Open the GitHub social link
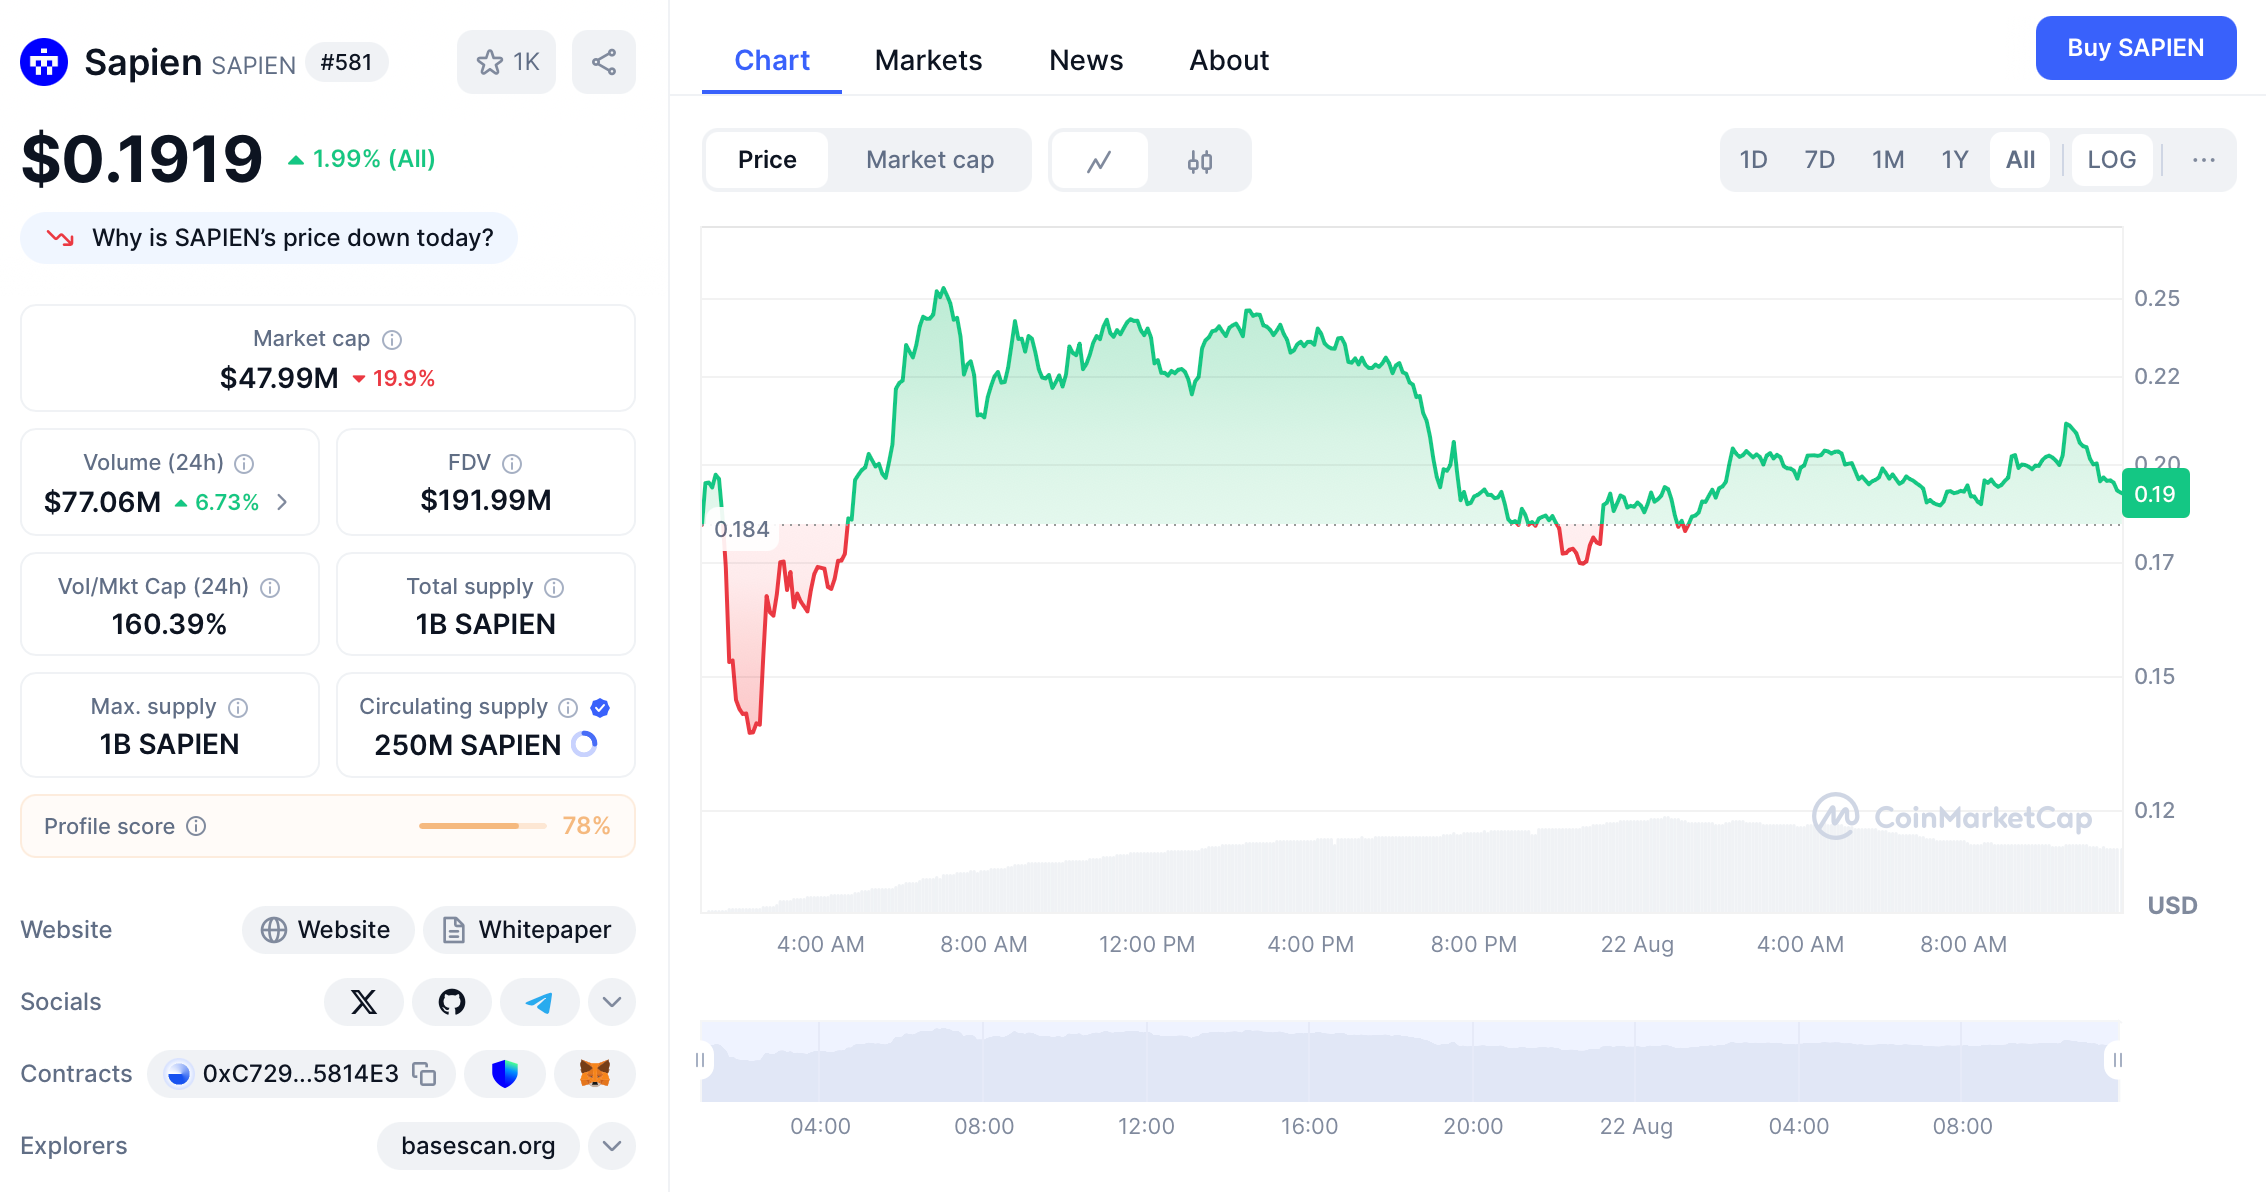The image size is (2266, 1192). 452,1002
